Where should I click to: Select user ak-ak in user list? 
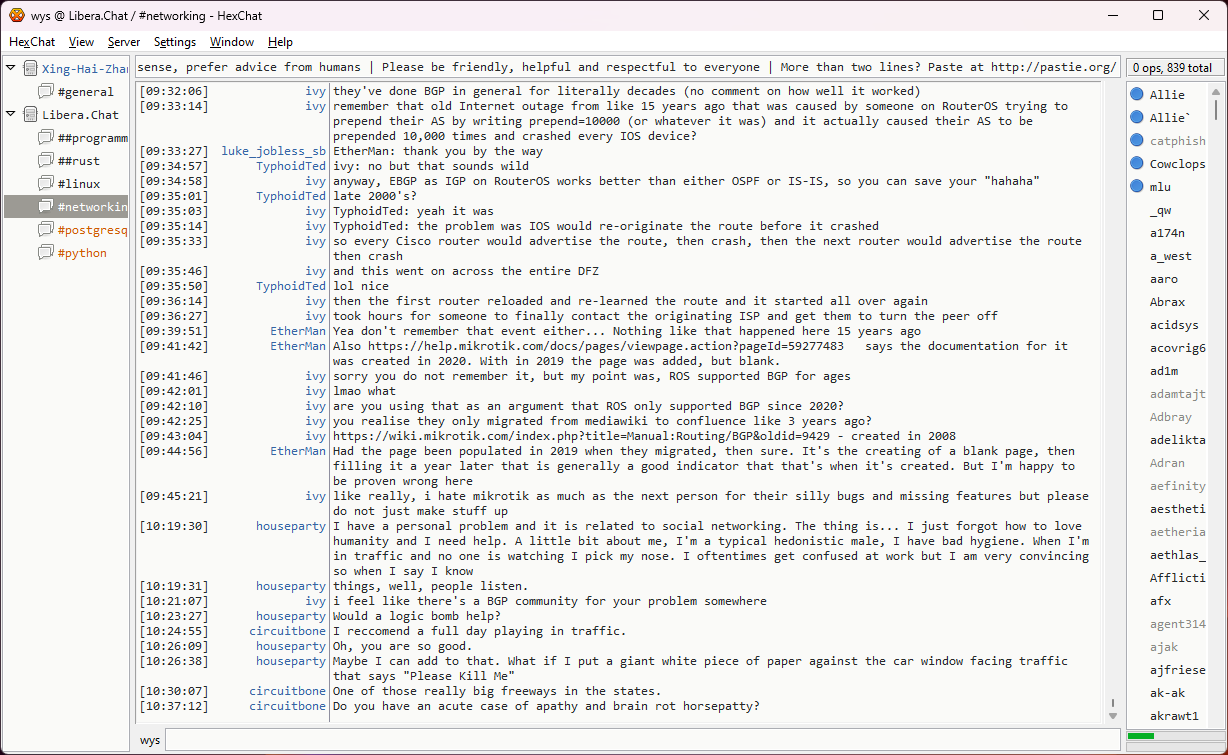point(1167,693)
